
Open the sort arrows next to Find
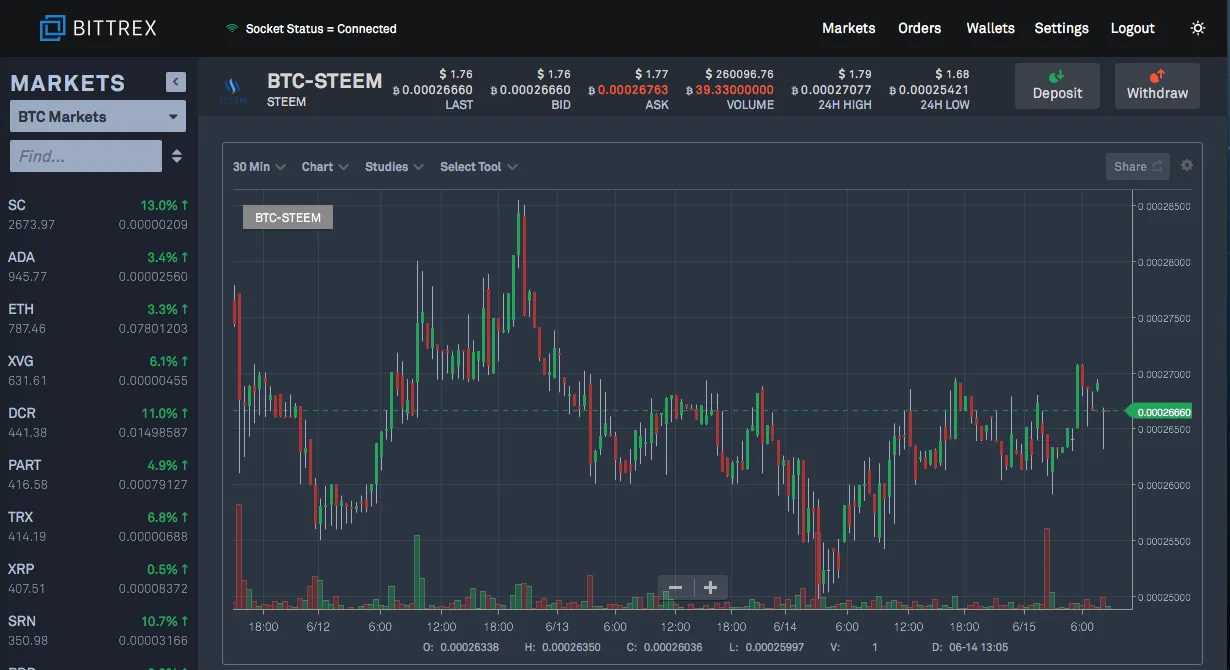tap(177, 156)
